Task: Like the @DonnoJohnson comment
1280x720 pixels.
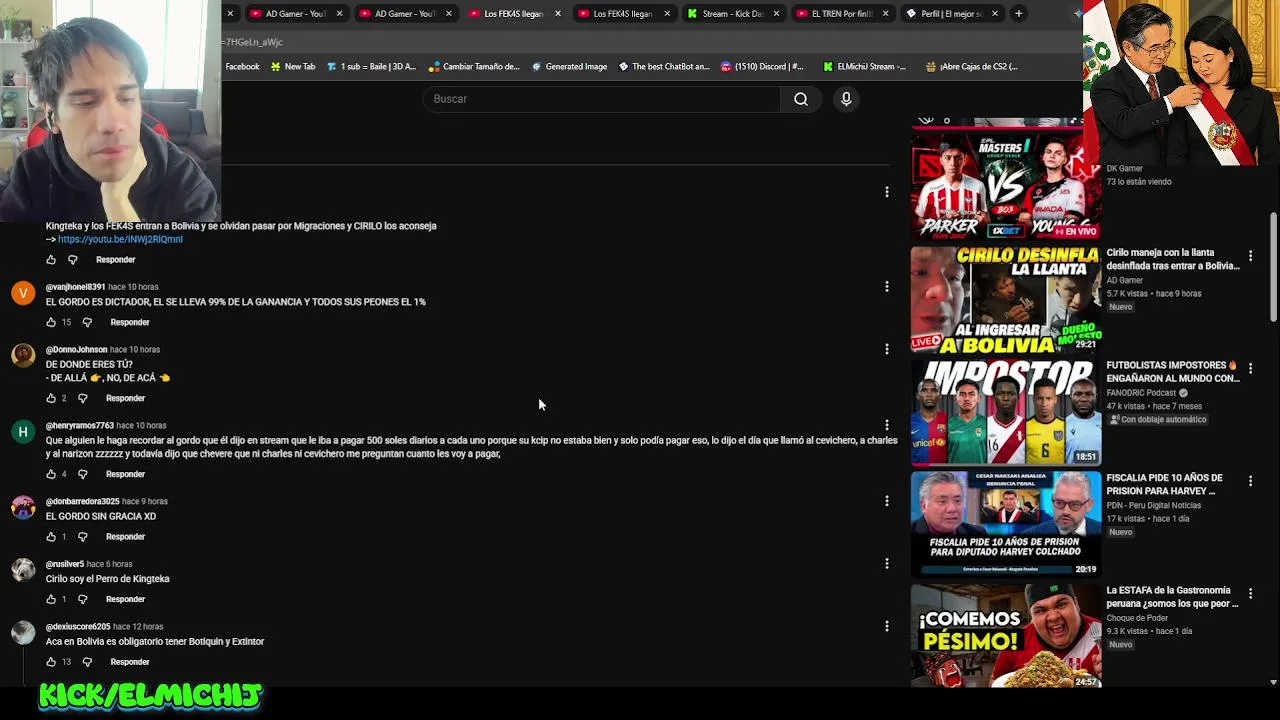Action: [51, 398]
